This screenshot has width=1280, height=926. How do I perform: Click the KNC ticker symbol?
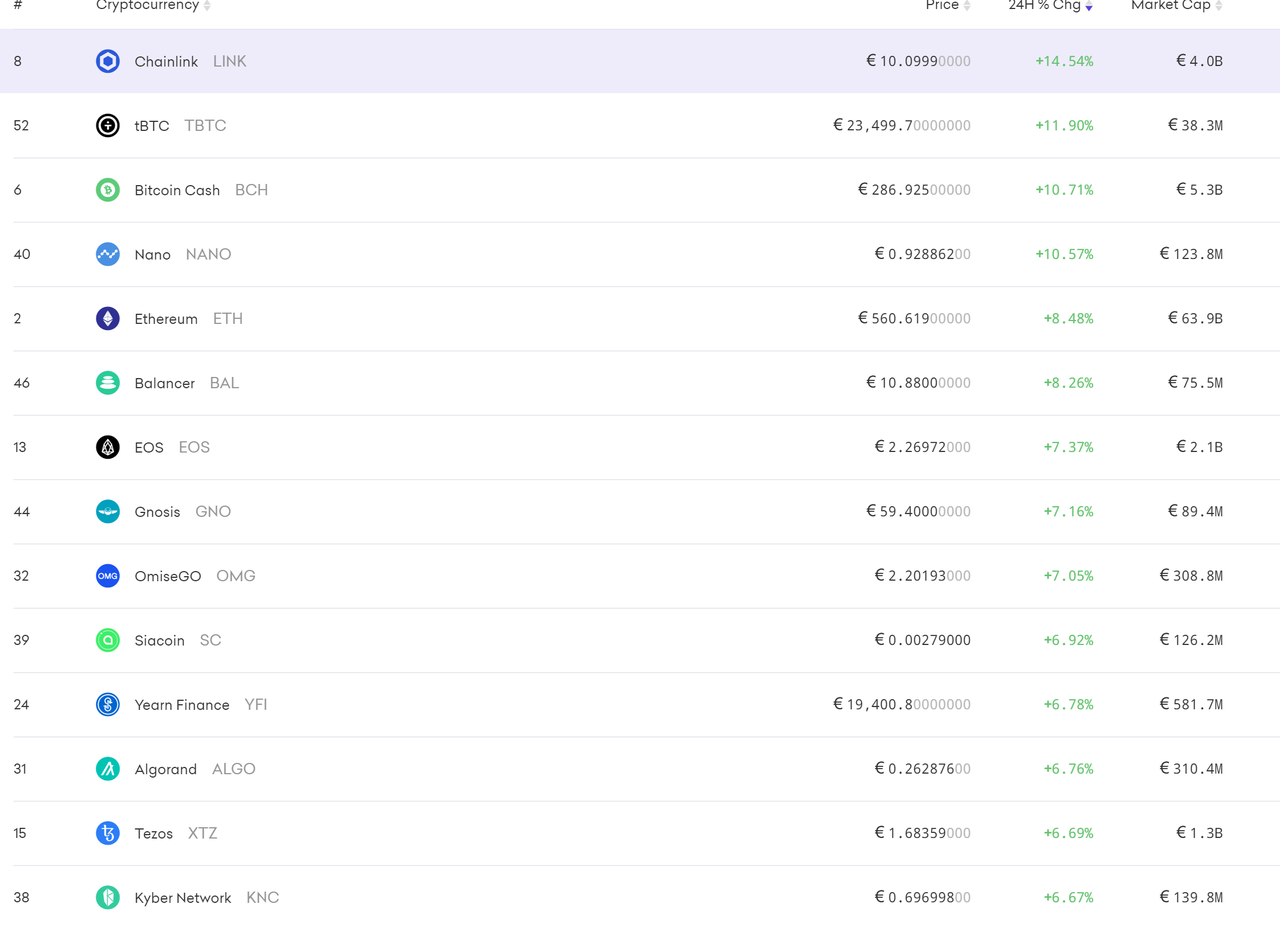263,897
